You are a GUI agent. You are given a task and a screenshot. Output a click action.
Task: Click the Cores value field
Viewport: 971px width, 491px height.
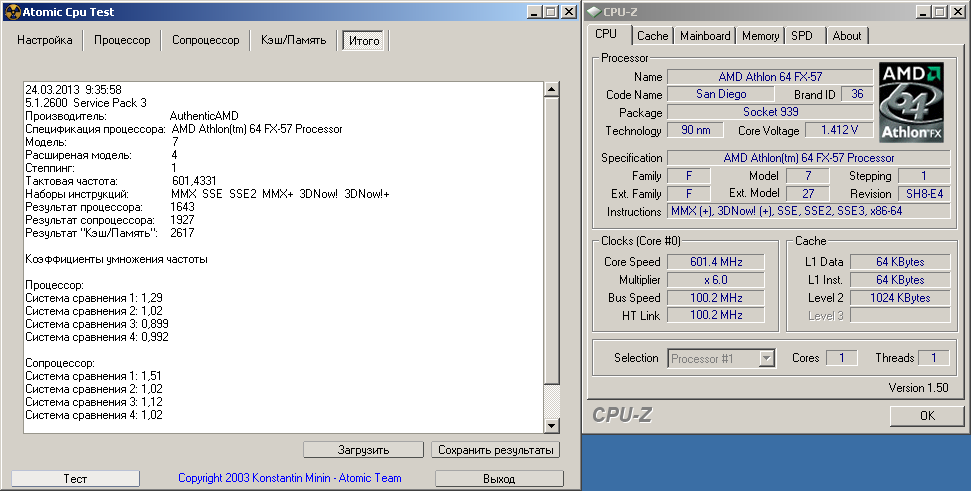842,358
